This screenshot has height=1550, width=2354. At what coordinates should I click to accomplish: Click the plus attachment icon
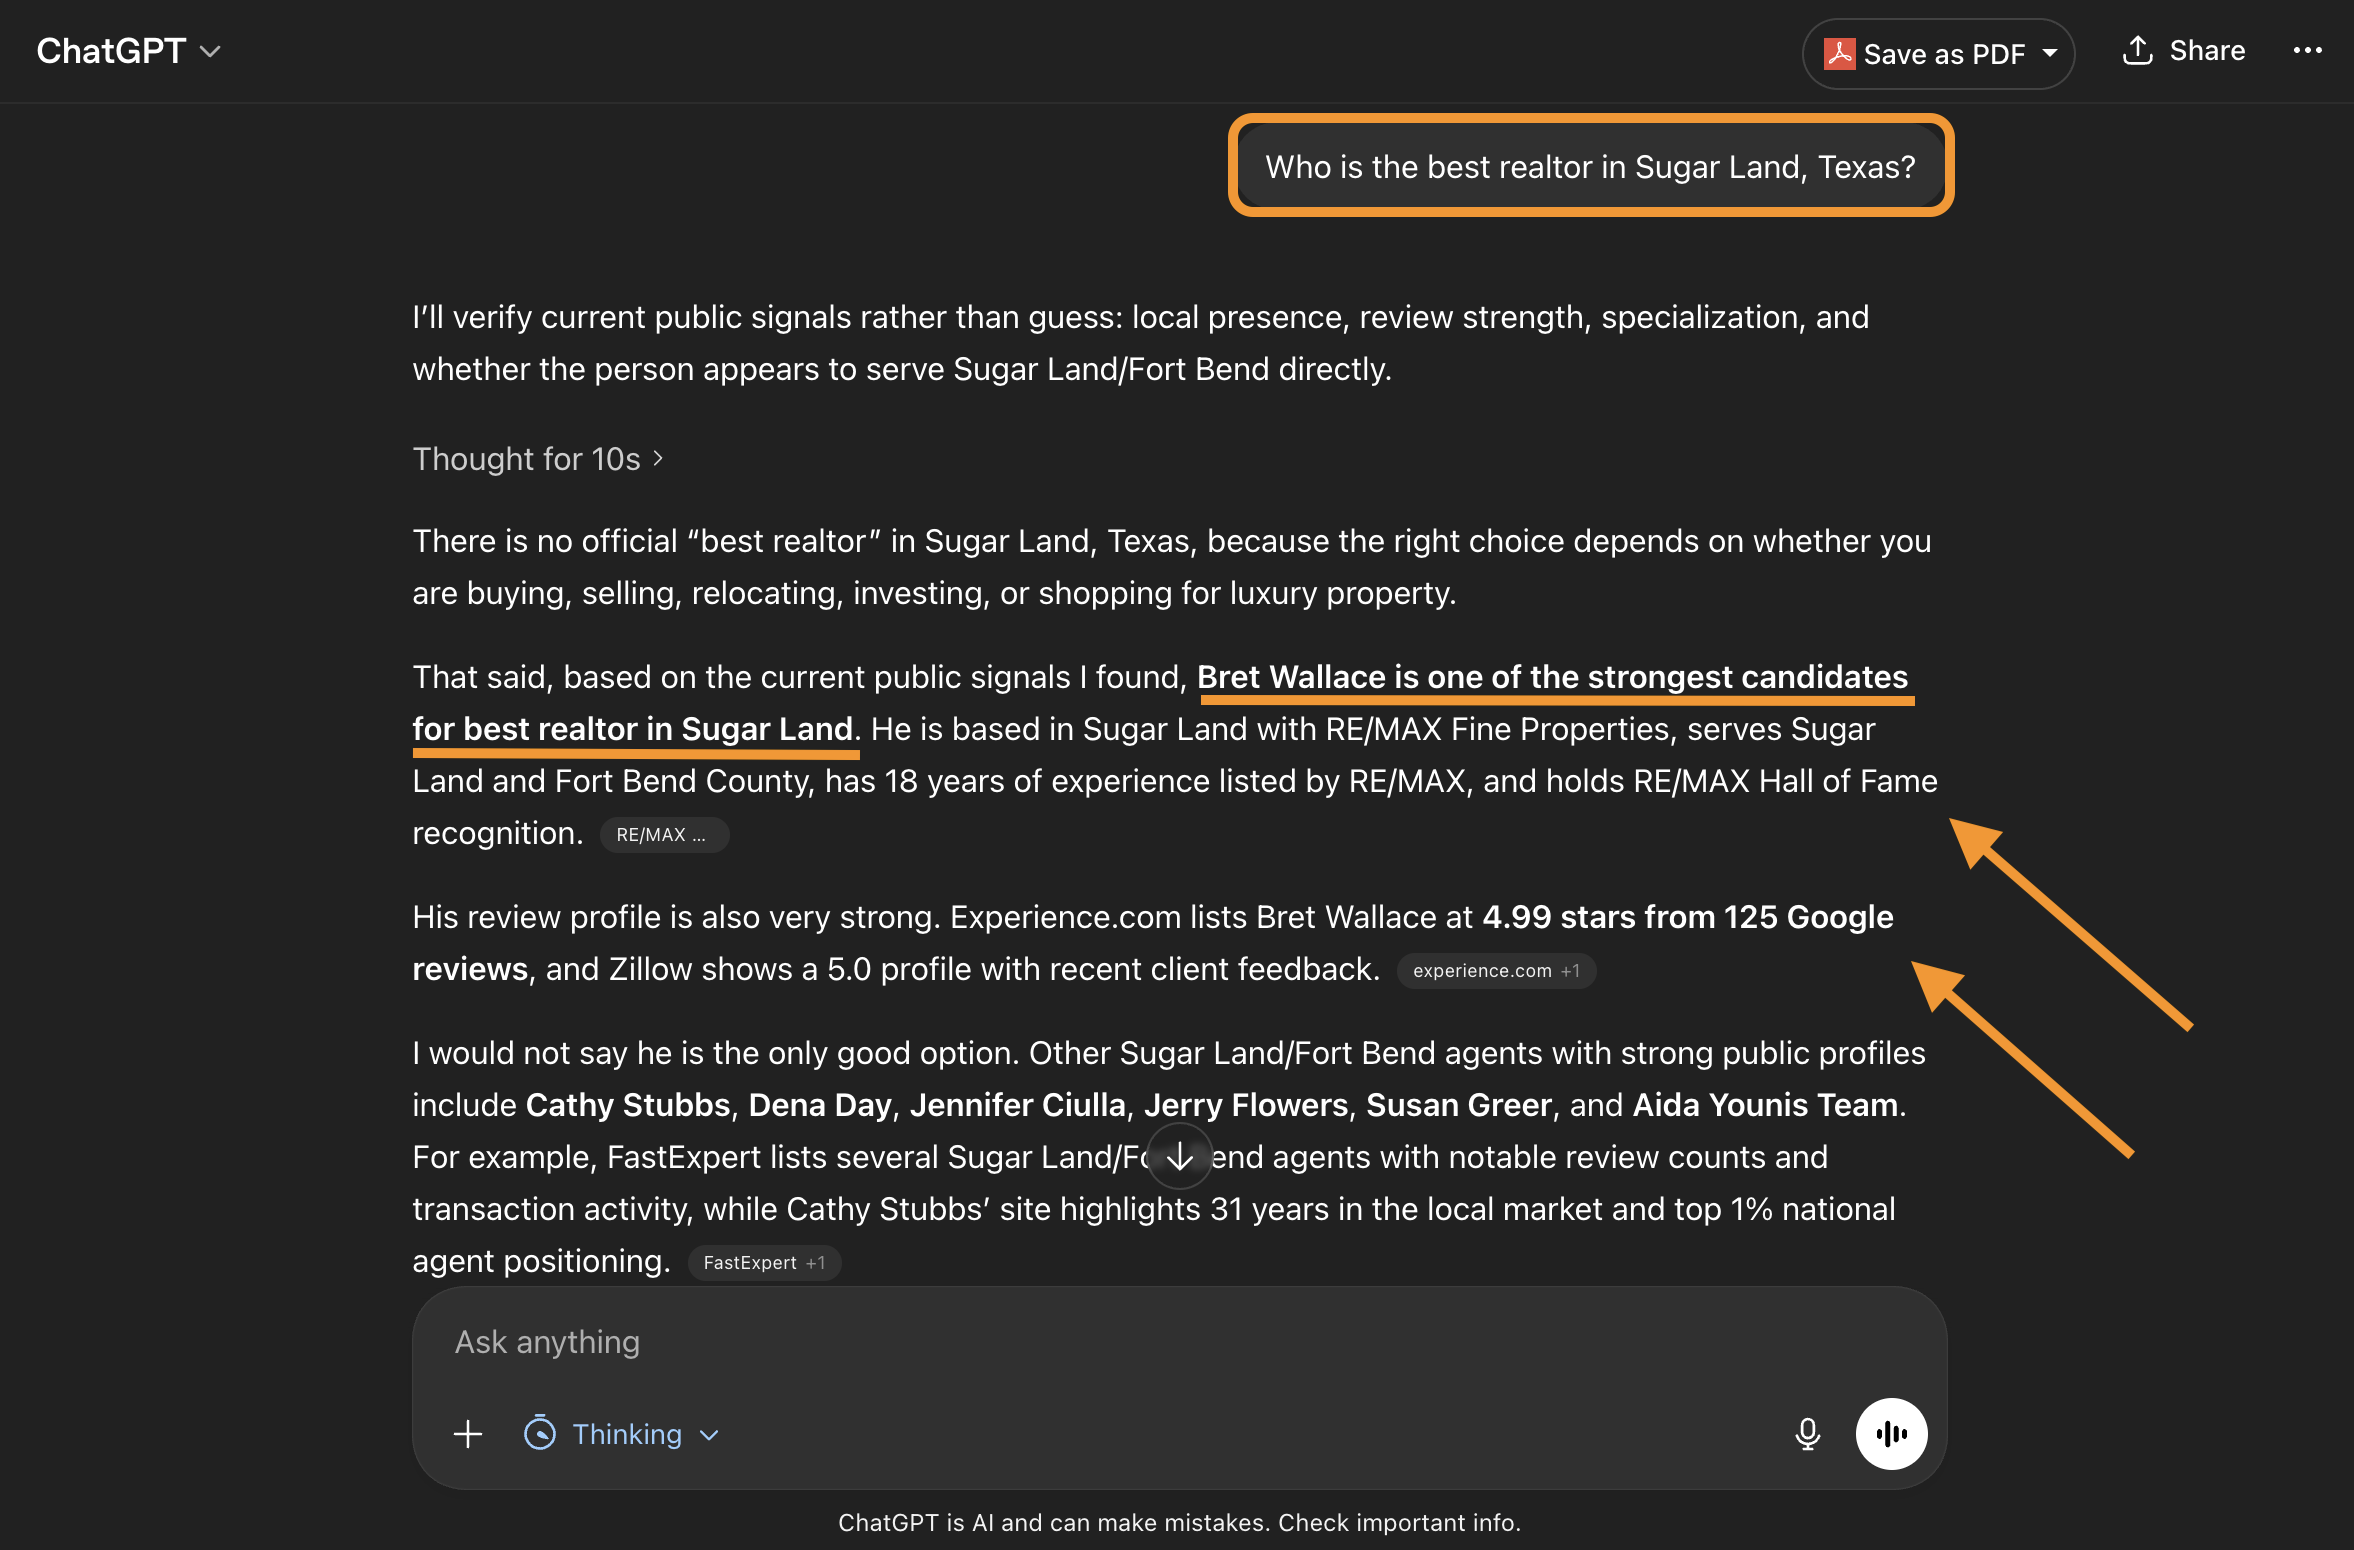click(x=468, y=1434)
